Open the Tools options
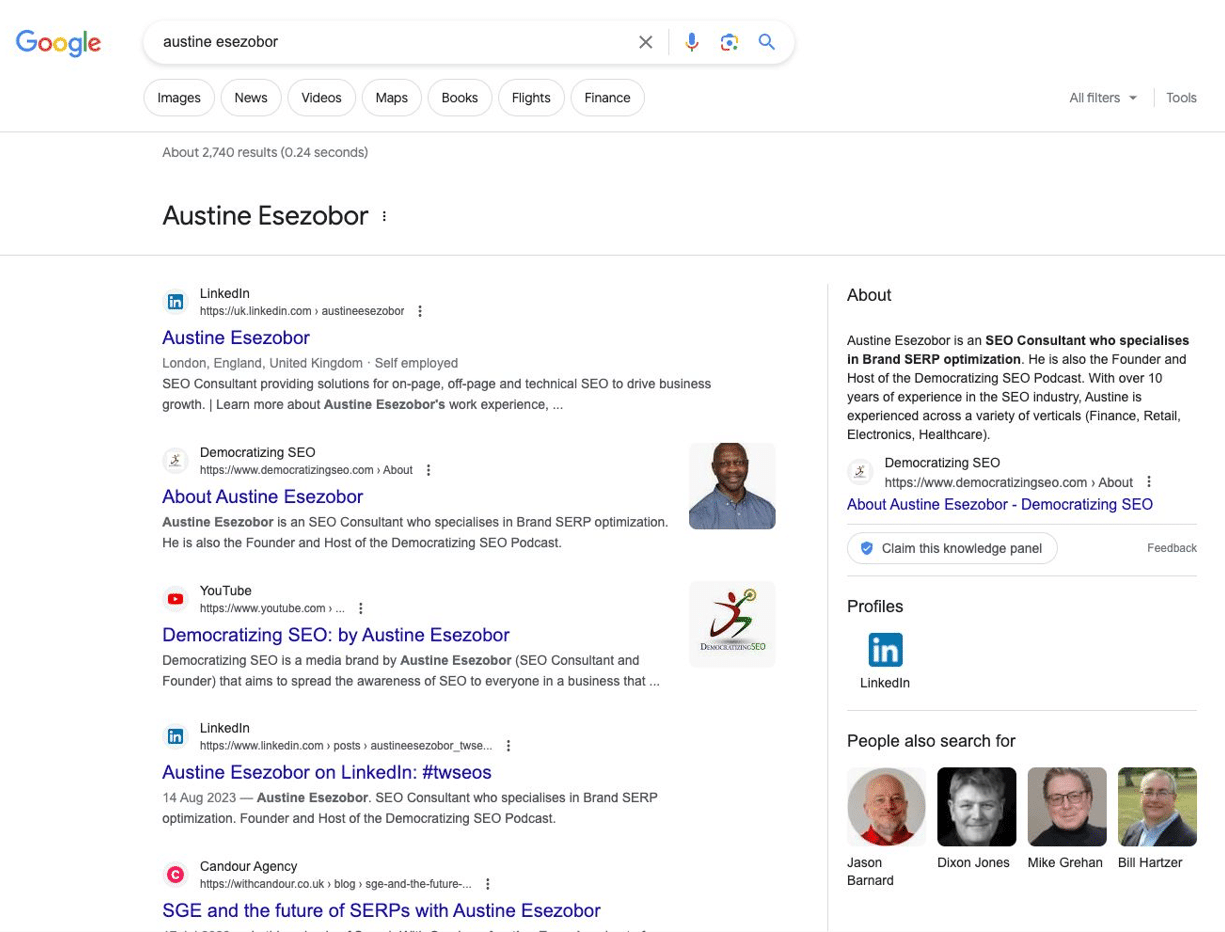This screenshot has height=932, width=1225. 1181,98
